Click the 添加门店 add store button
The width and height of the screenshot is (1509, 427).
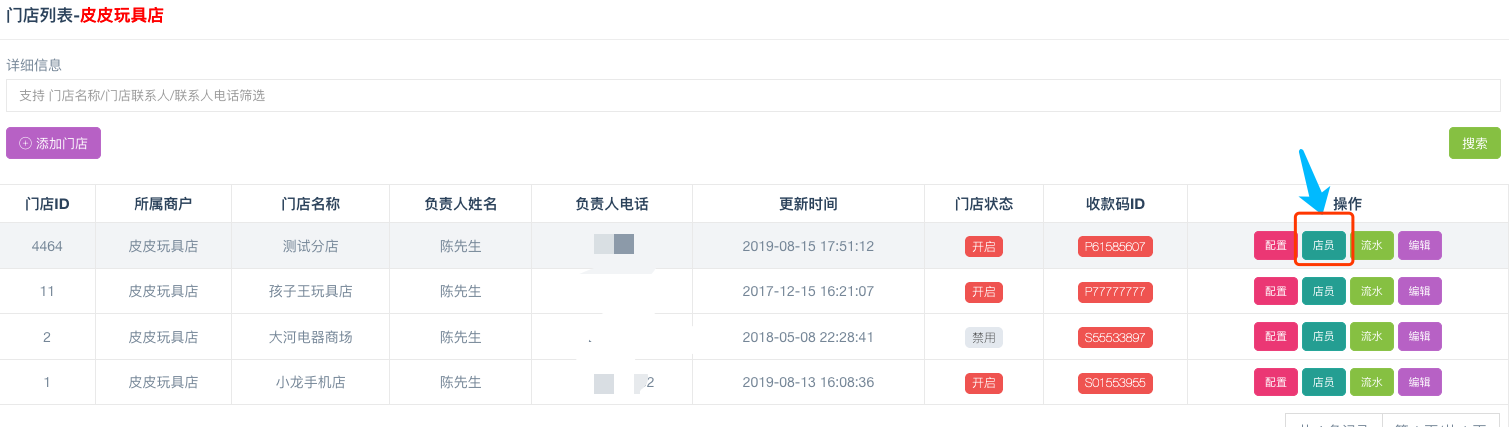(x=53, y=143)
